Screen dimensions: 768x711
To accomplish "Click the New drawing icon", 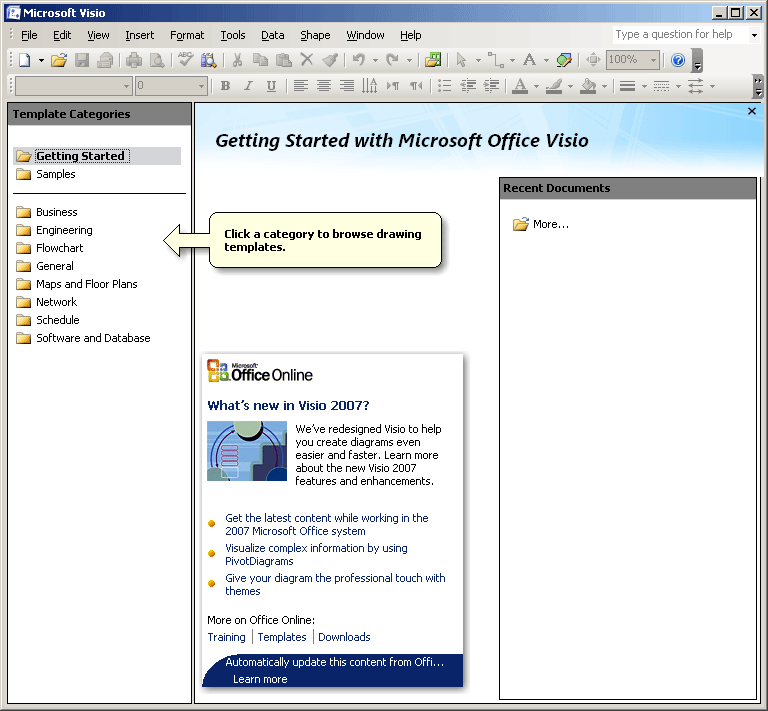I will pos(25,60).
